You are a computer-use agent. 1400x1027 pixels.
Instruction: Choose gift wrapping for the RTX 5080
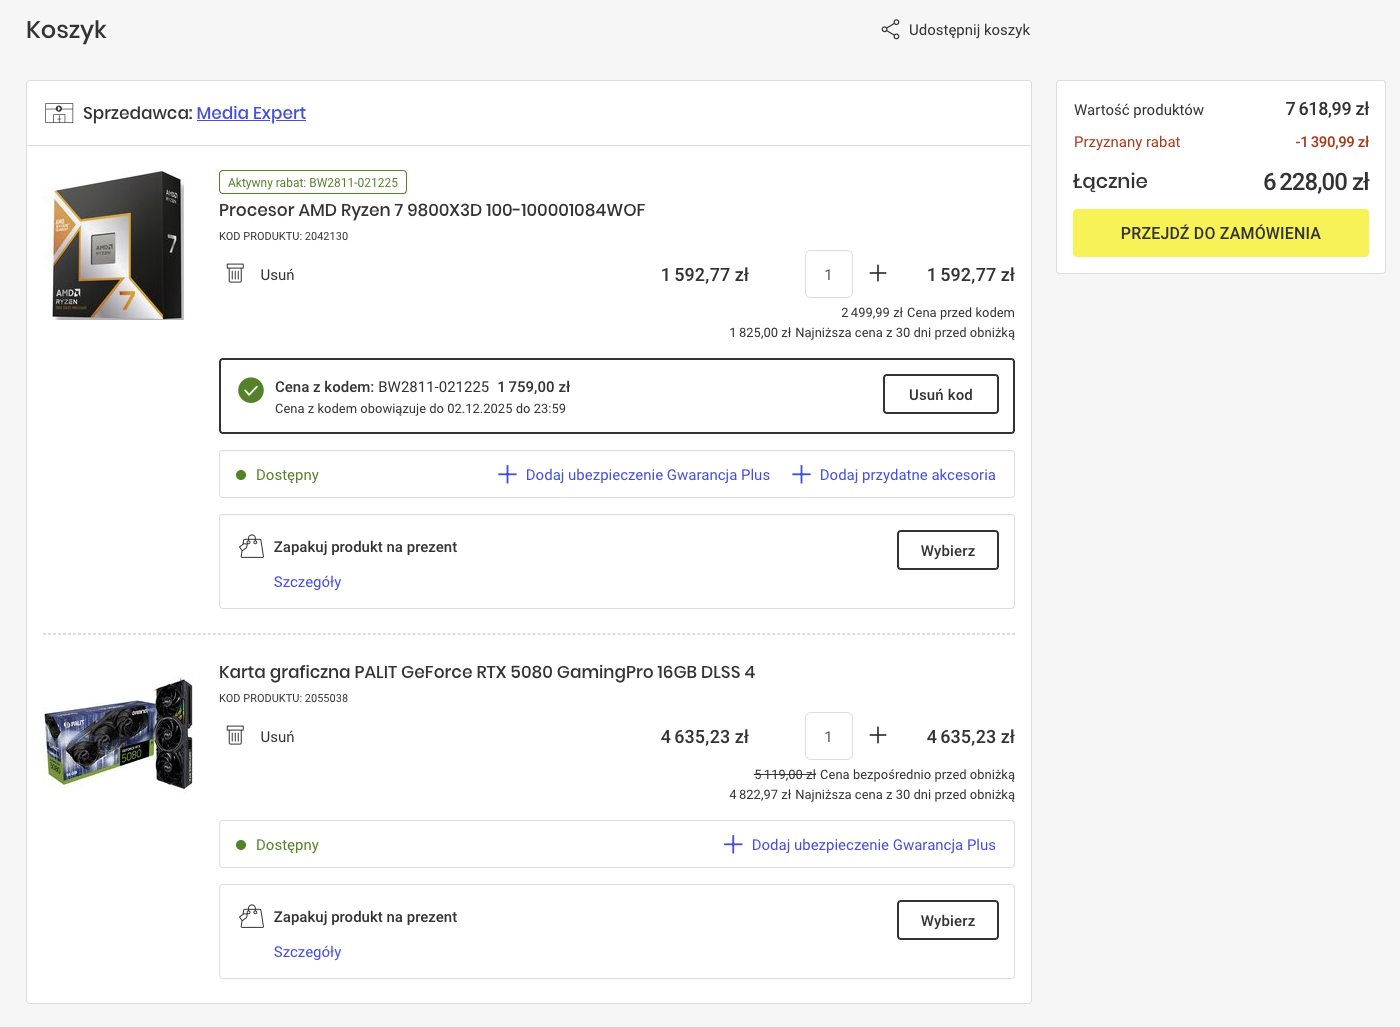947,920
